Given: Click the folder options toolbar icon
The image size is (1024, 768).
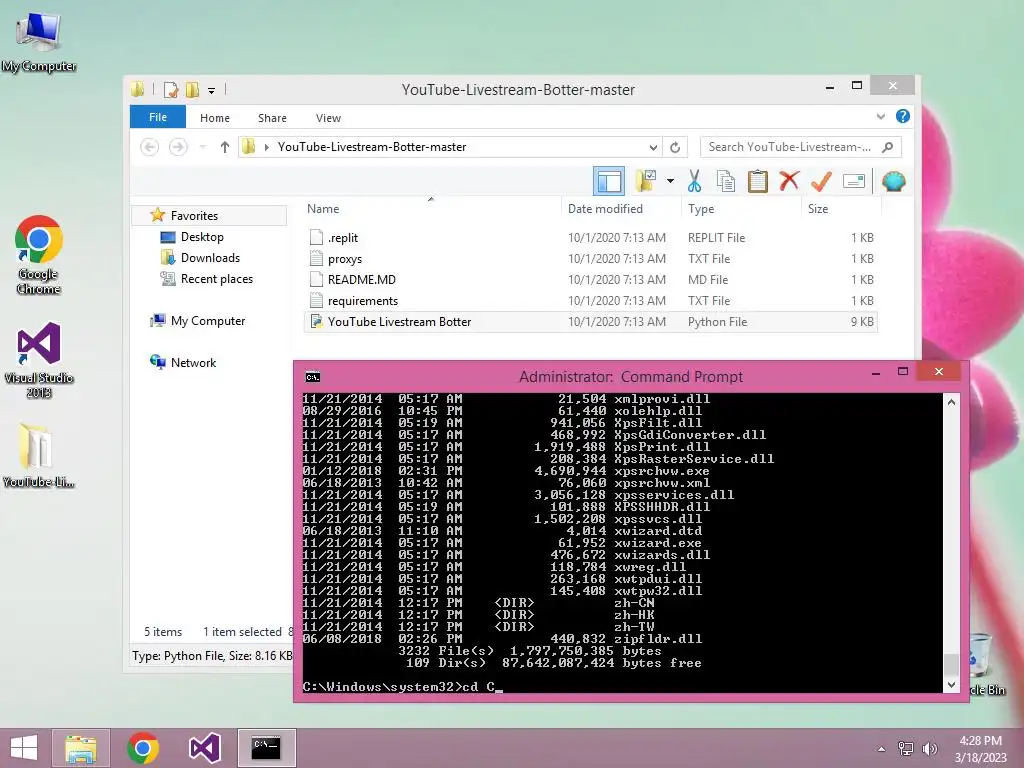Looking at the screenshot, I should point(646,181).
